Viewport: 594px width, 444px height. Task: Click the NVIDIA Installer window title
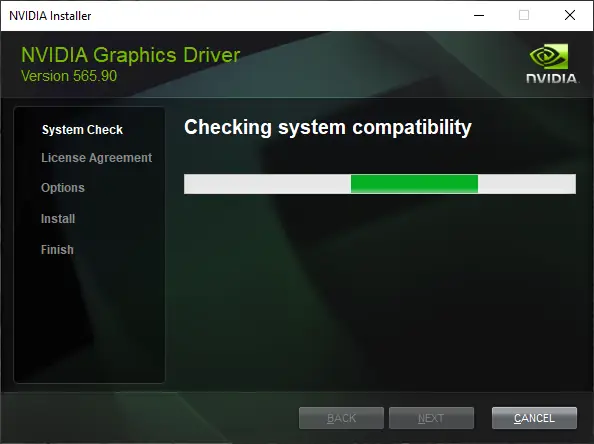click(50, 16)
